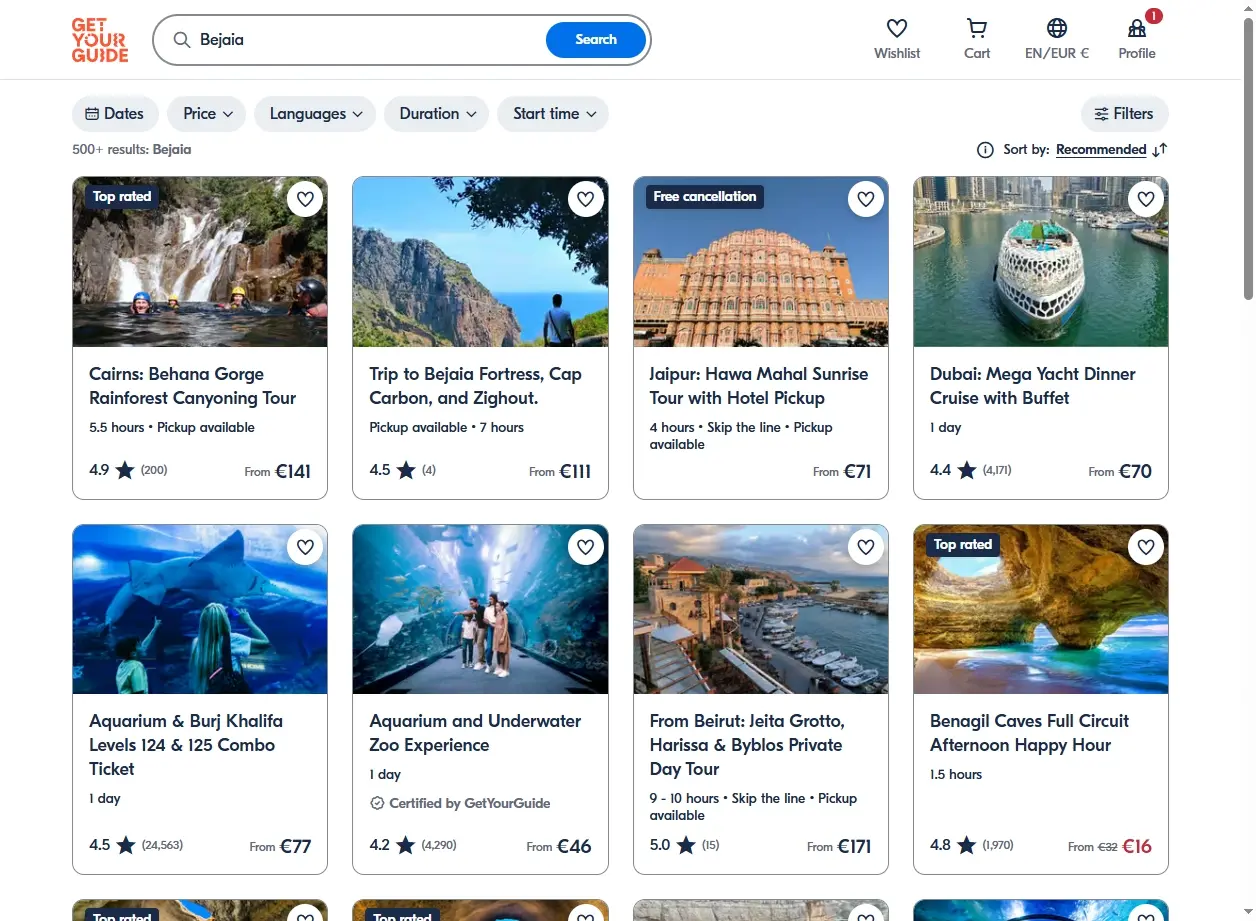1256x921 pixels.
Task: Click the €111 price on Bejaia card
Action: point(575,471)
